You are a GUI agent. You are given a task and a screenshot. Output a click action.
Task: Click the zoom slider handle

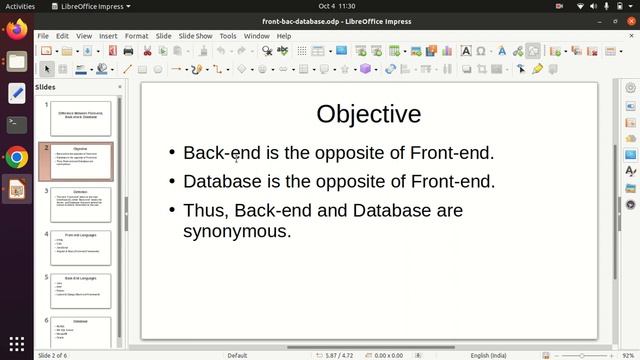pyautogui.click(x=582, y=356)
